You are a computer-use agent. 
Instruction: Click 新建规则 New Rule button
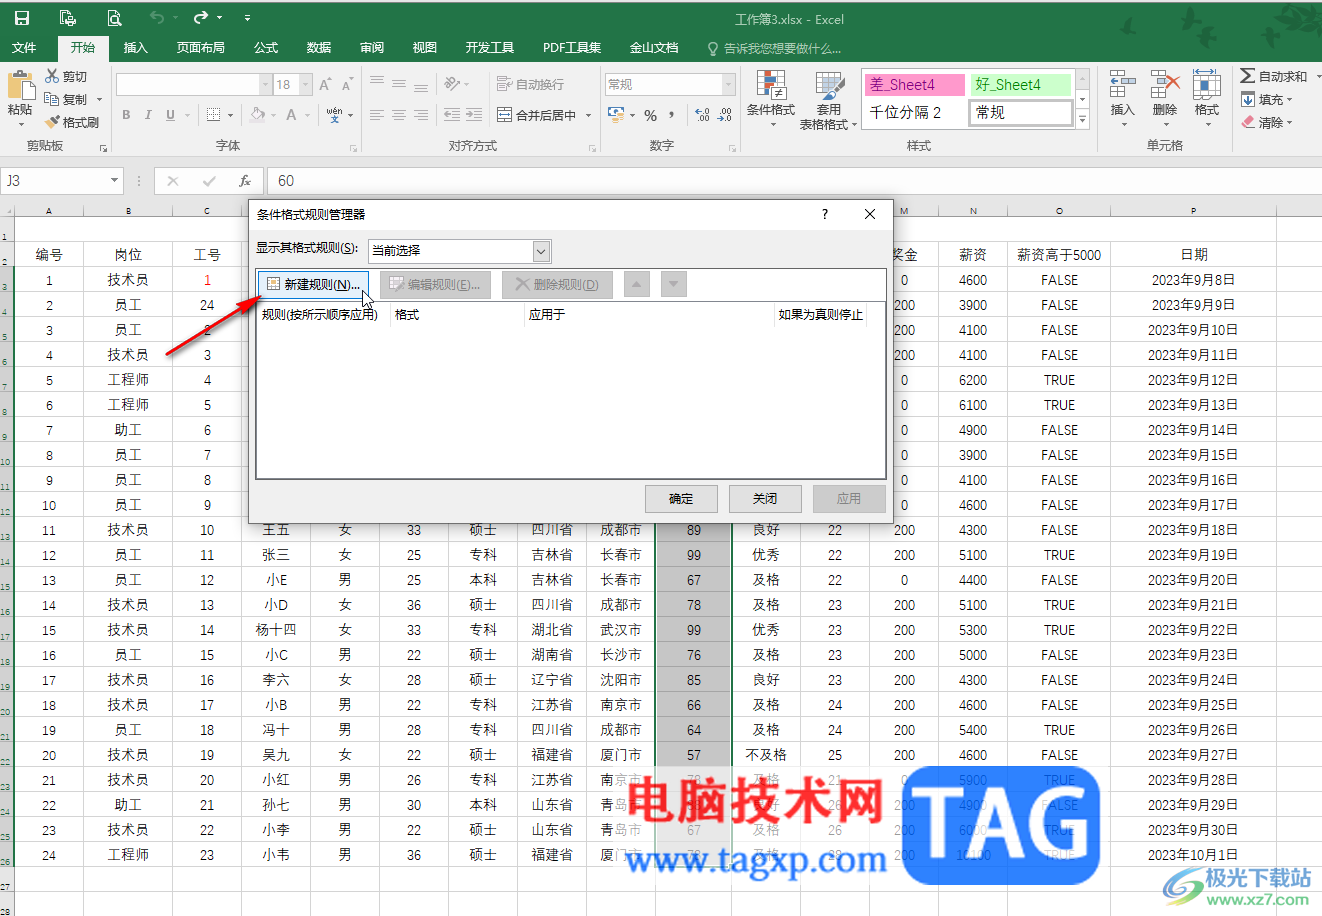(x=313, y=285)
